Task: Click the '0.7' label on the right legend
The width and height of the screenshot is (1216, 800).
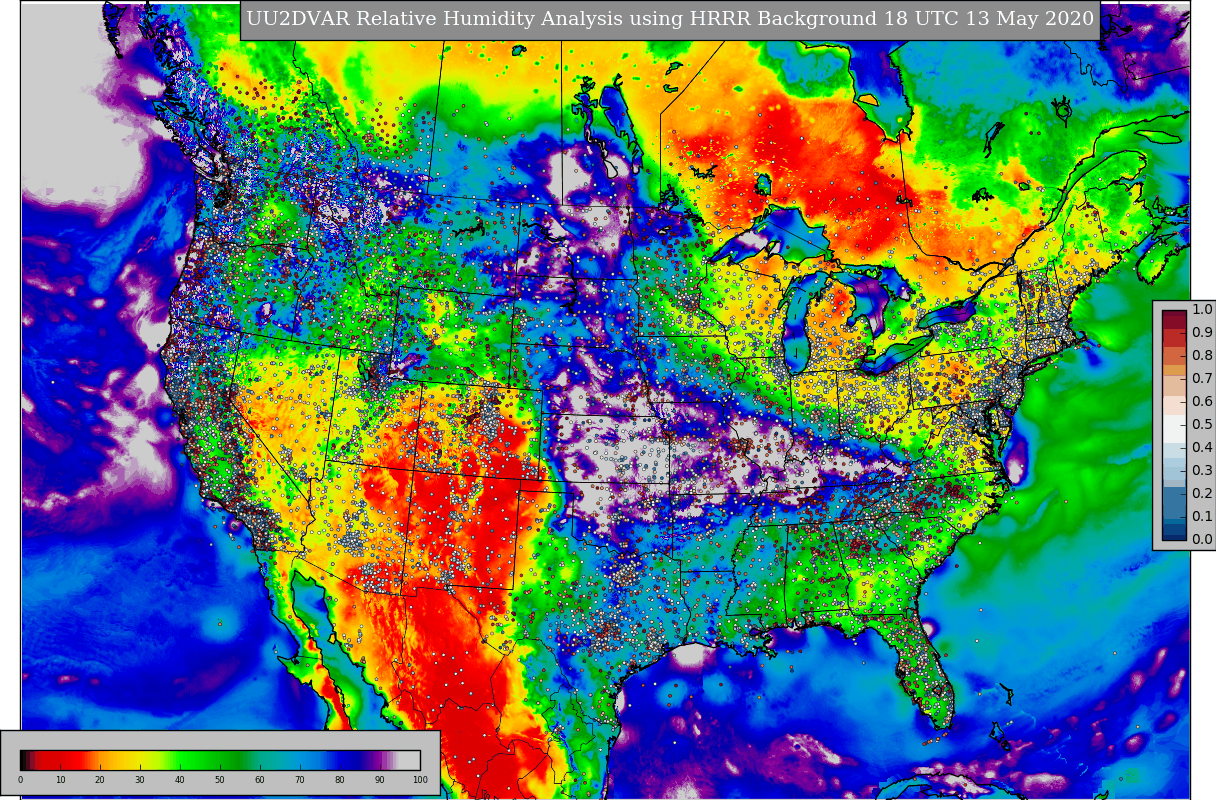Action: 1202,379
